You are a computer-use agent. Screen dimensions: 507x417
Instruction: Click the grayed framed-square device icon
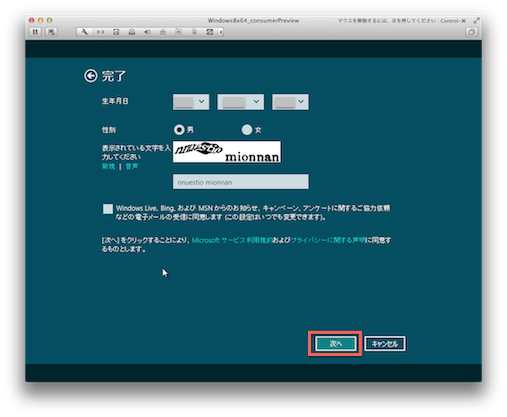(x=178, y=32)
